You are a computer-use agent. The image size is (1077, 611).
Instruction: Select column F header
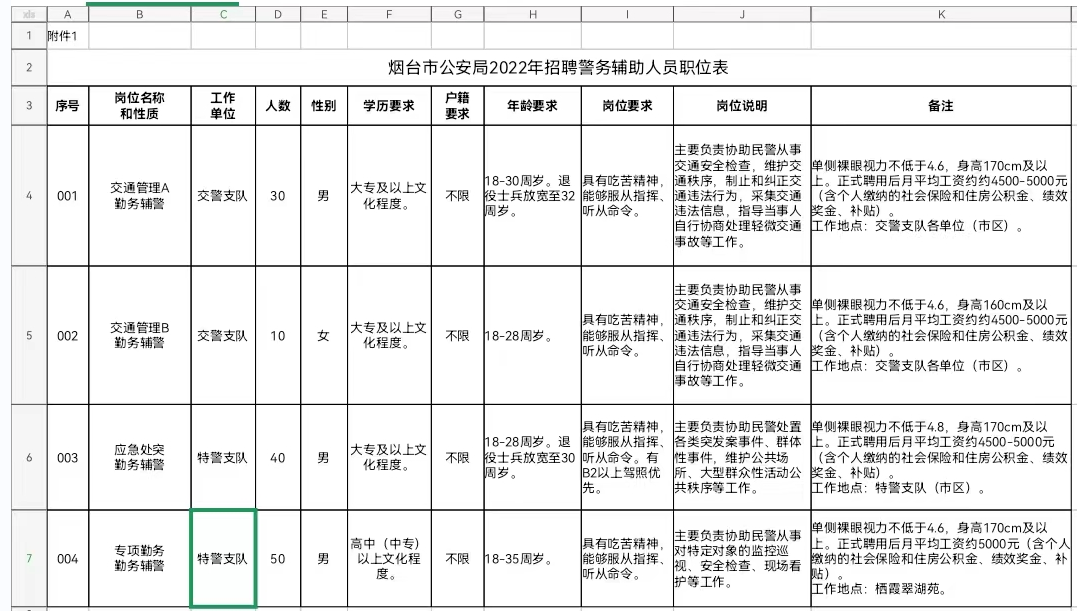tap(389, 14)
